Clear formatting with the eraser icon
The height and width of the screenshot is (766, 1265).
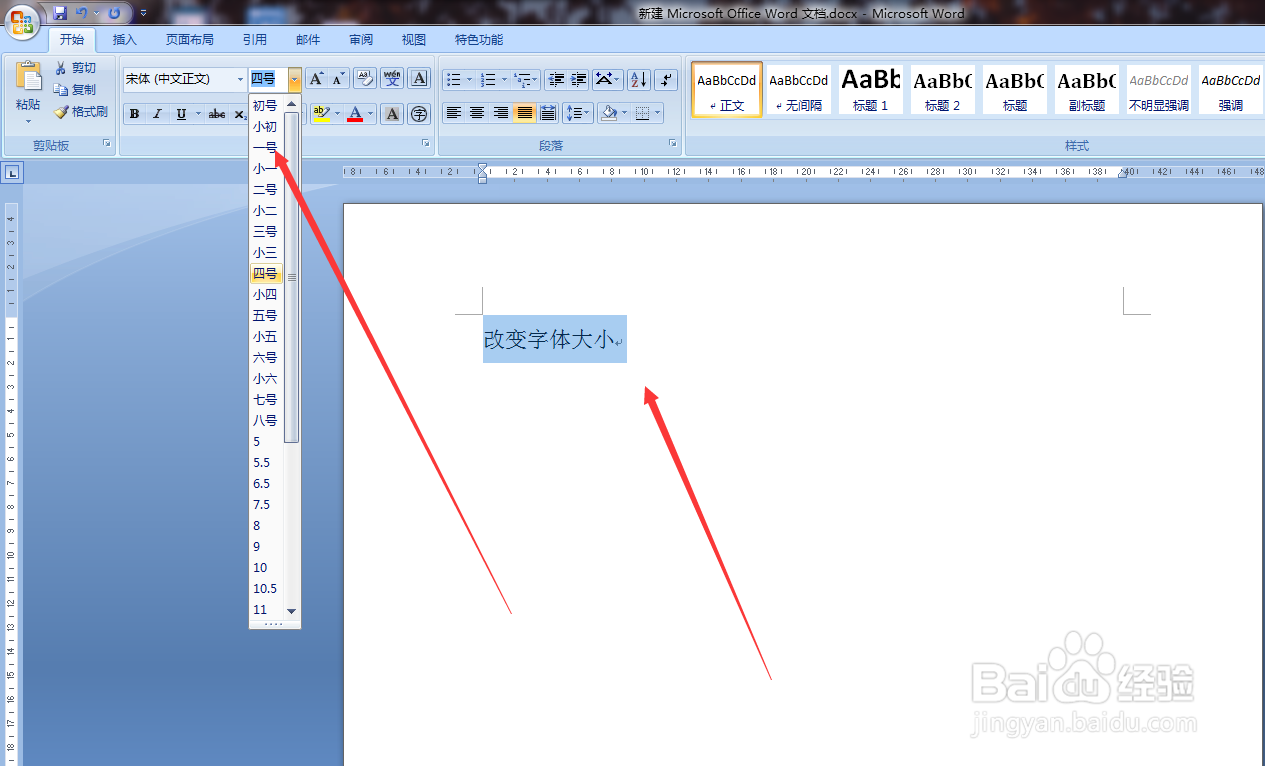tap(365, 79)
